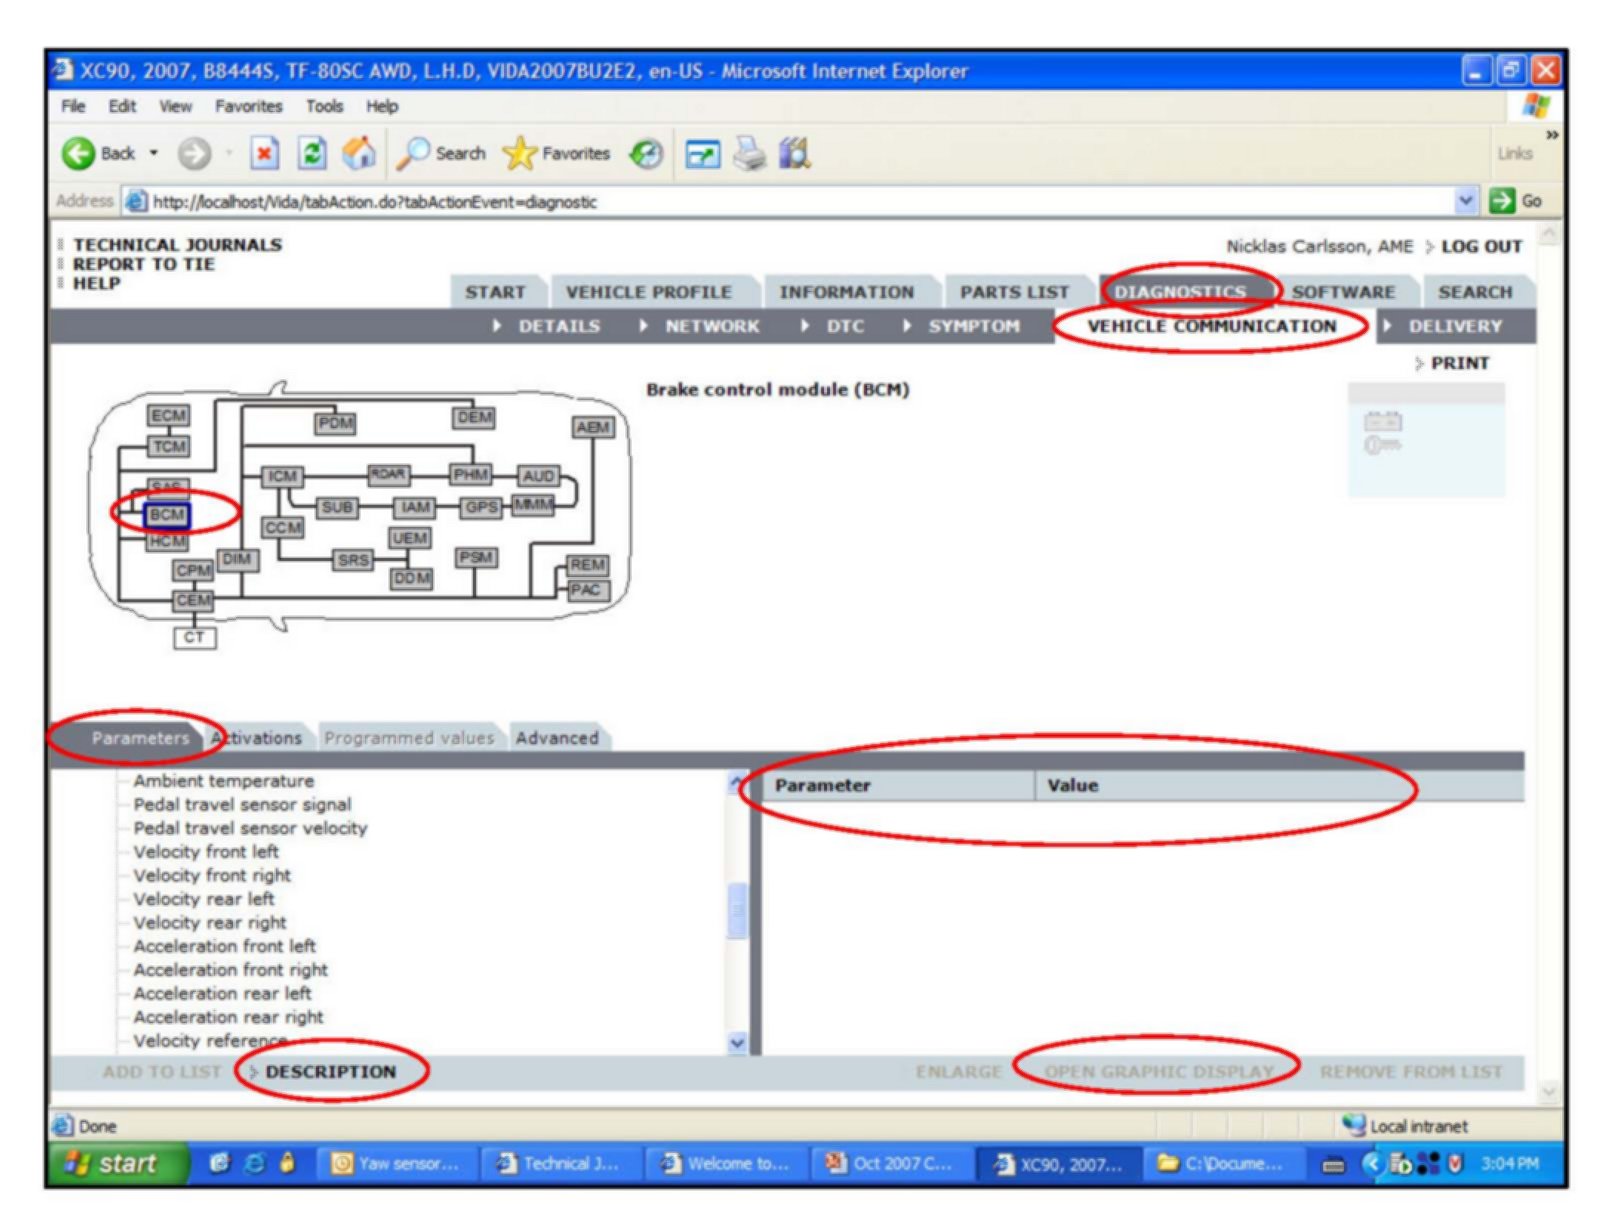Click the ECM module box
1611x1219 pixels.
click(168, 415)
